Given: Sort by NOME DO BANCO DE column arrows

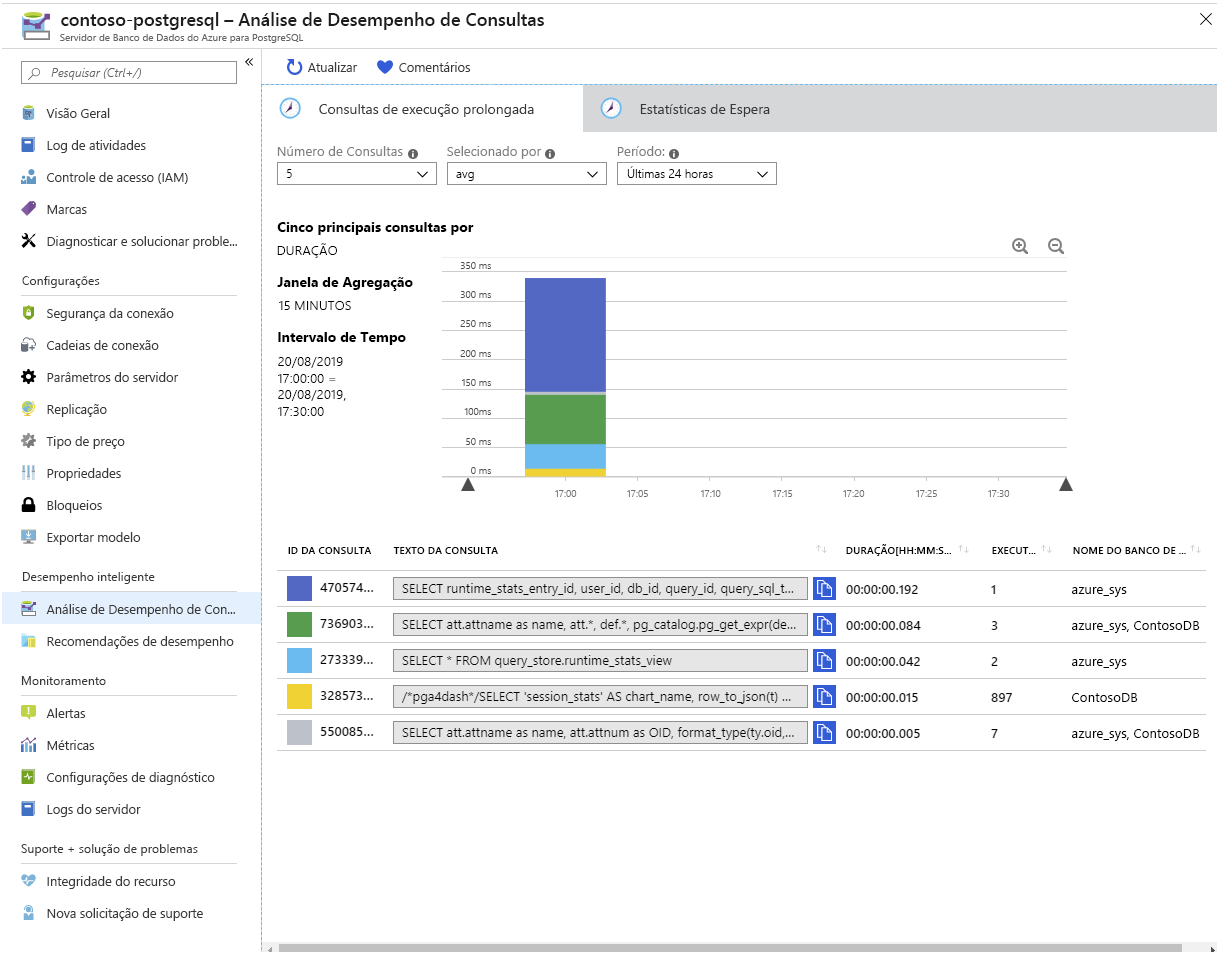Looking at the screenshot, I should pyautogui.click(x=1195, y=550).
